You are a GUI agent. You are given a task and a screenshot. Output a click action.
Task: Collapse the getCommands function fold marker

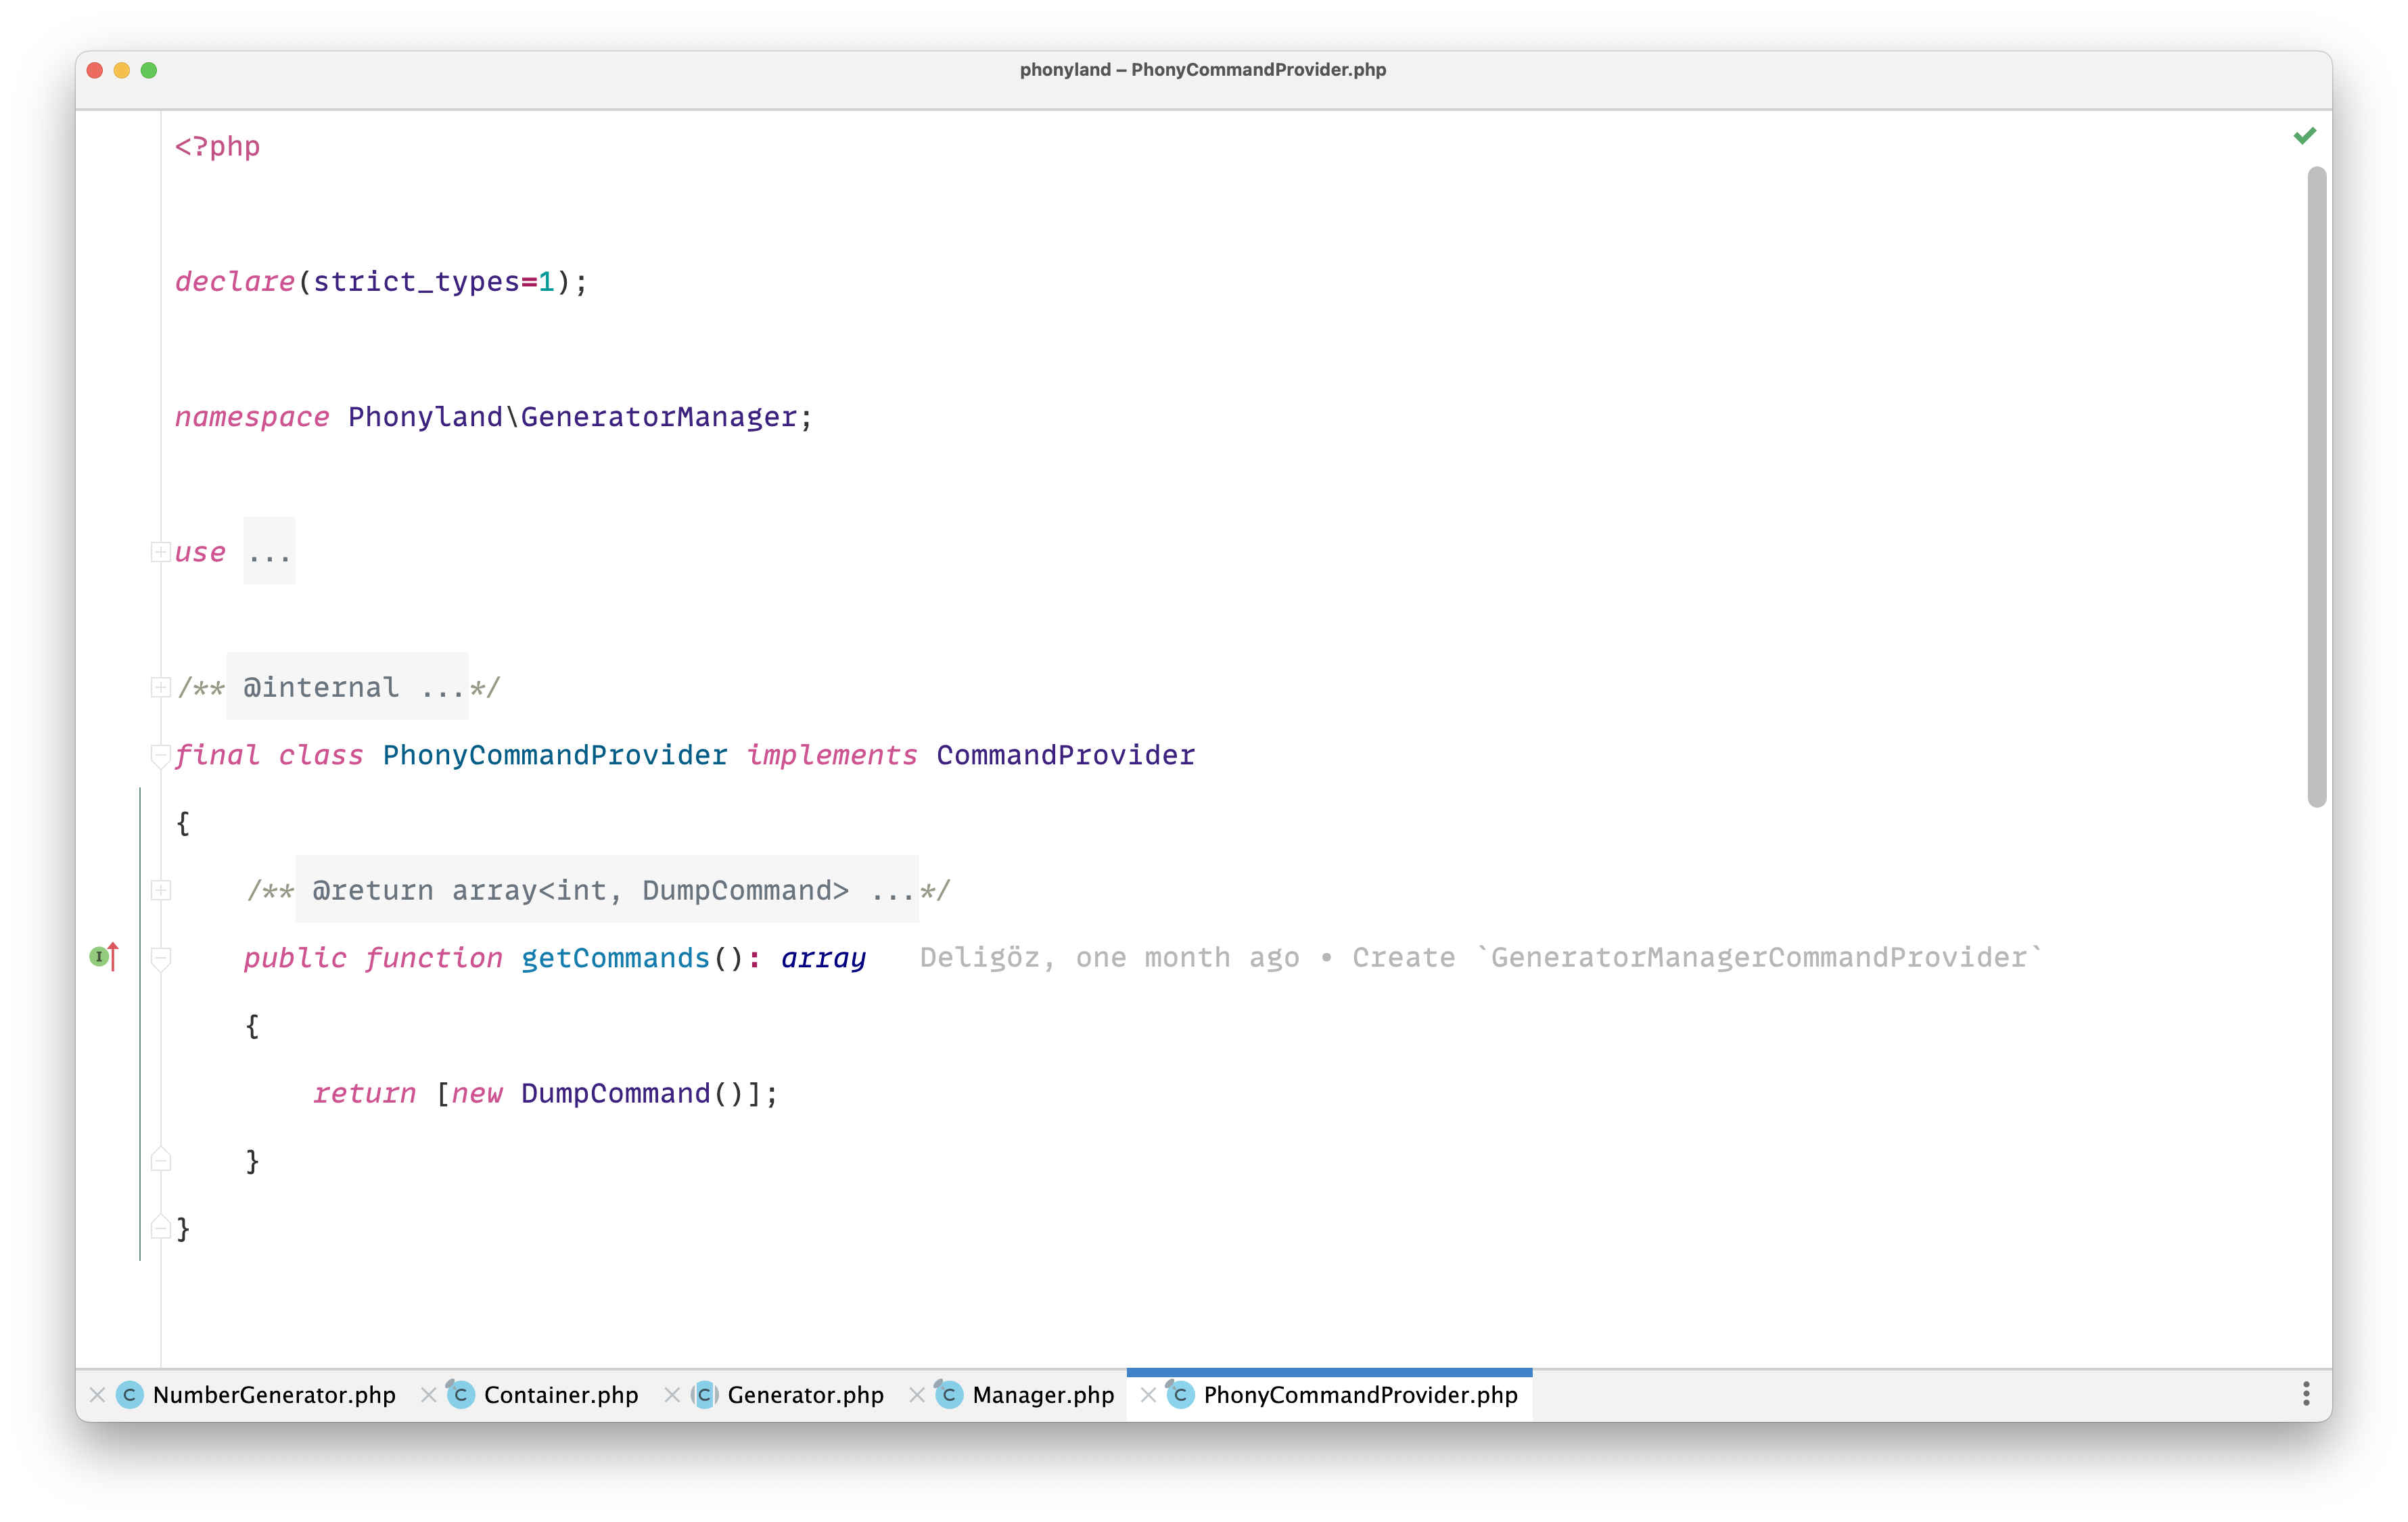tap(160, 959)
